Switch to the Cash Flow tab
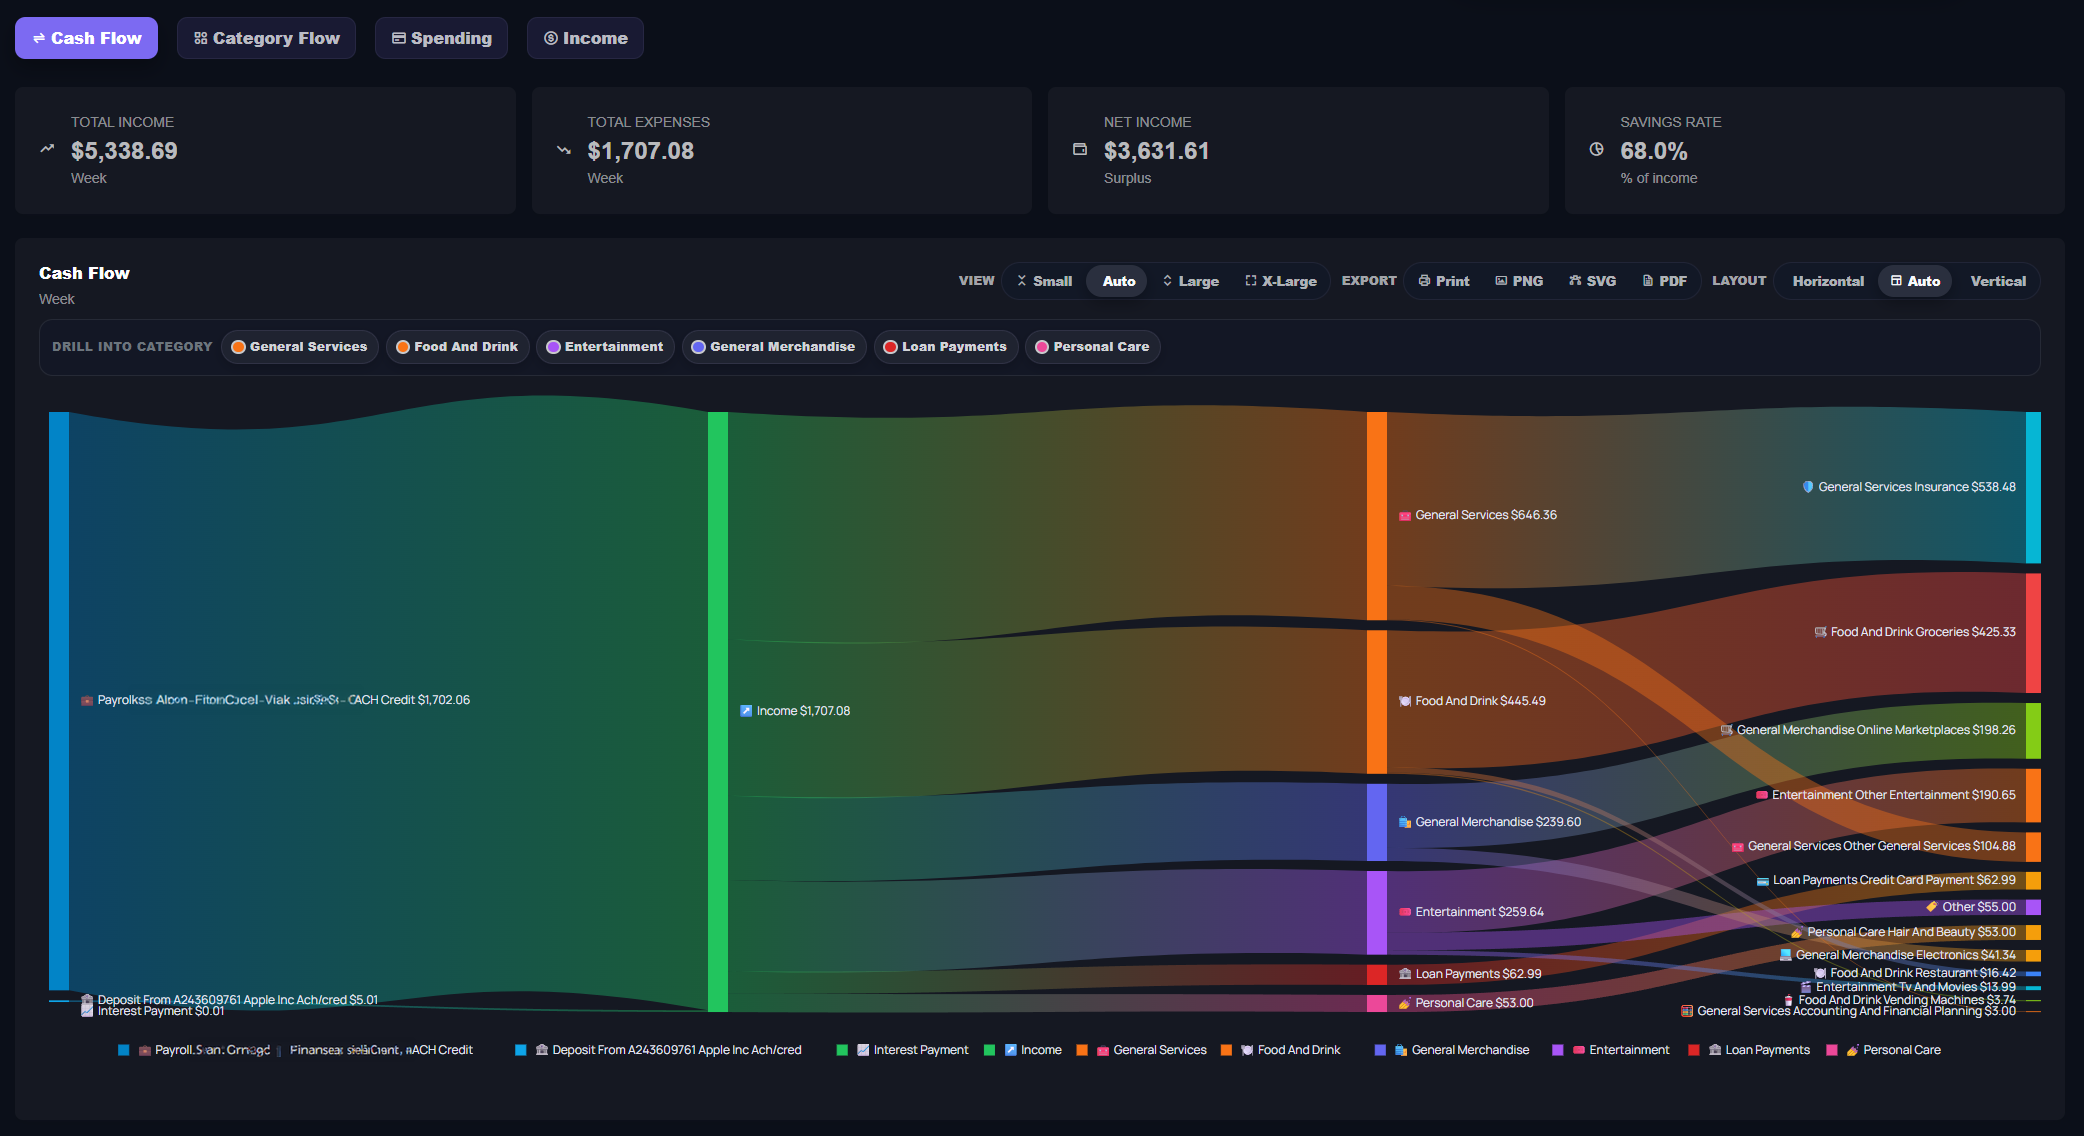The image size is (2084, 1136). tap(86, 38)
